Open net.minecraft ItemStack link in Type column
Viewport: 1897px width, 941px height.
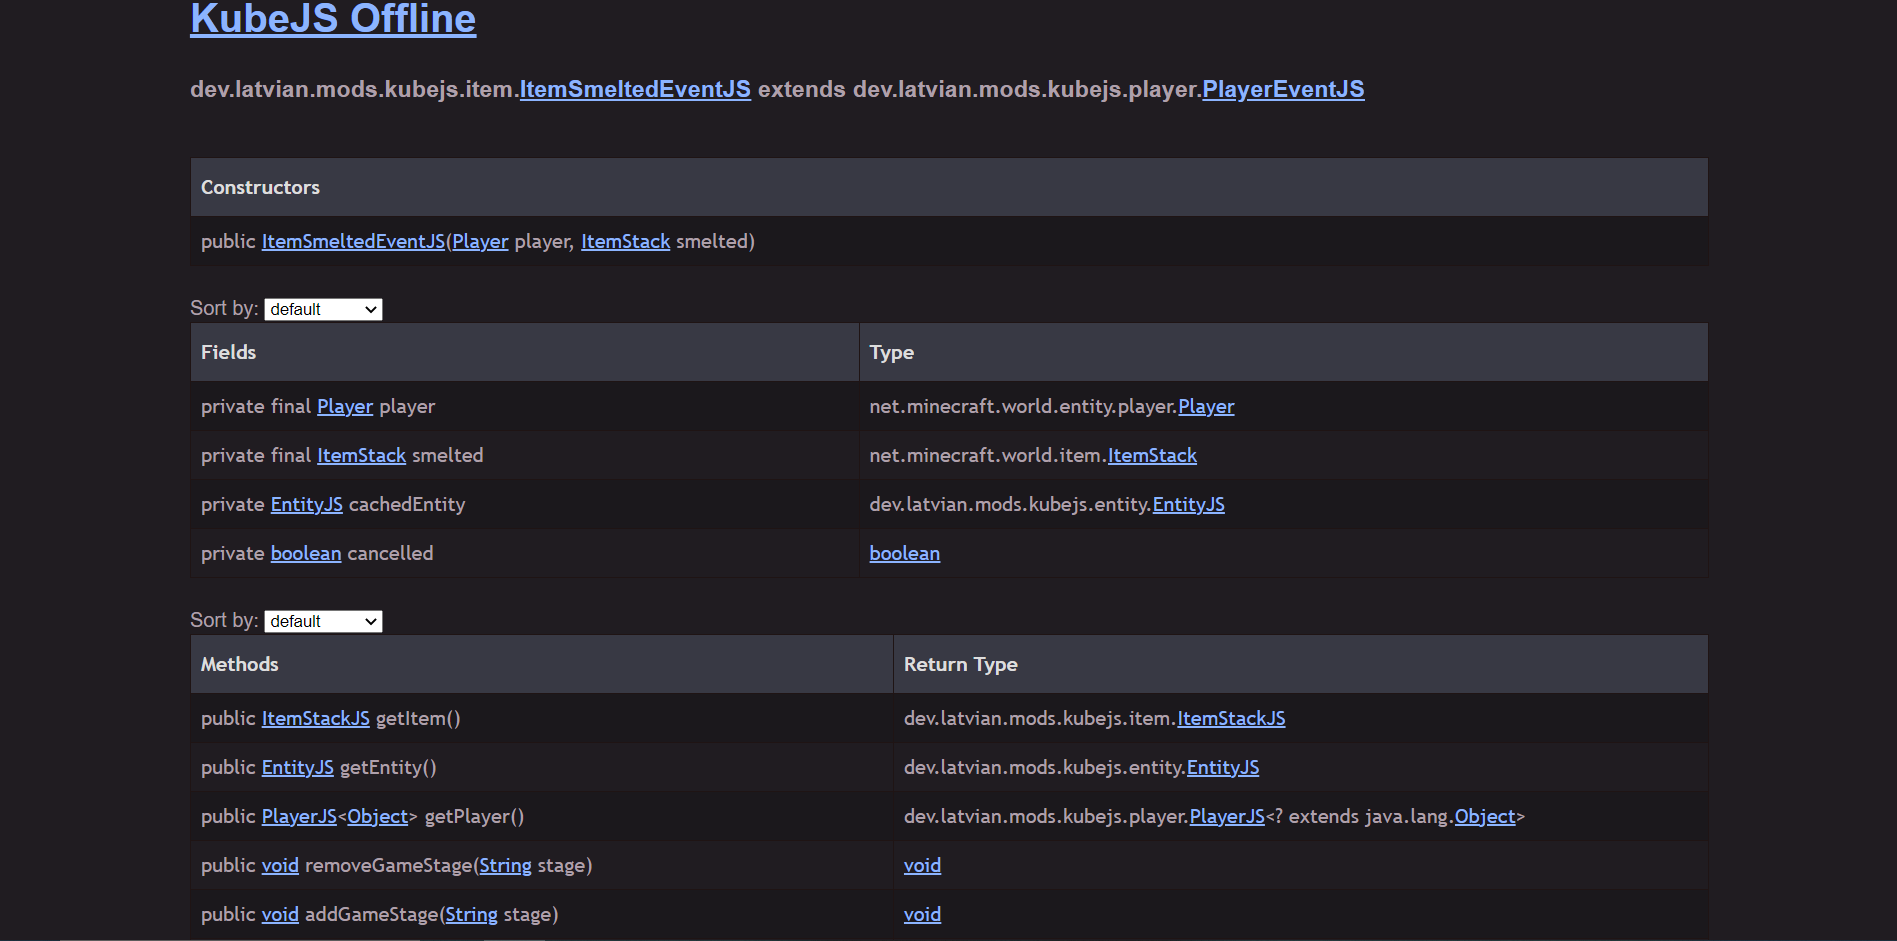coord(1152,455)
